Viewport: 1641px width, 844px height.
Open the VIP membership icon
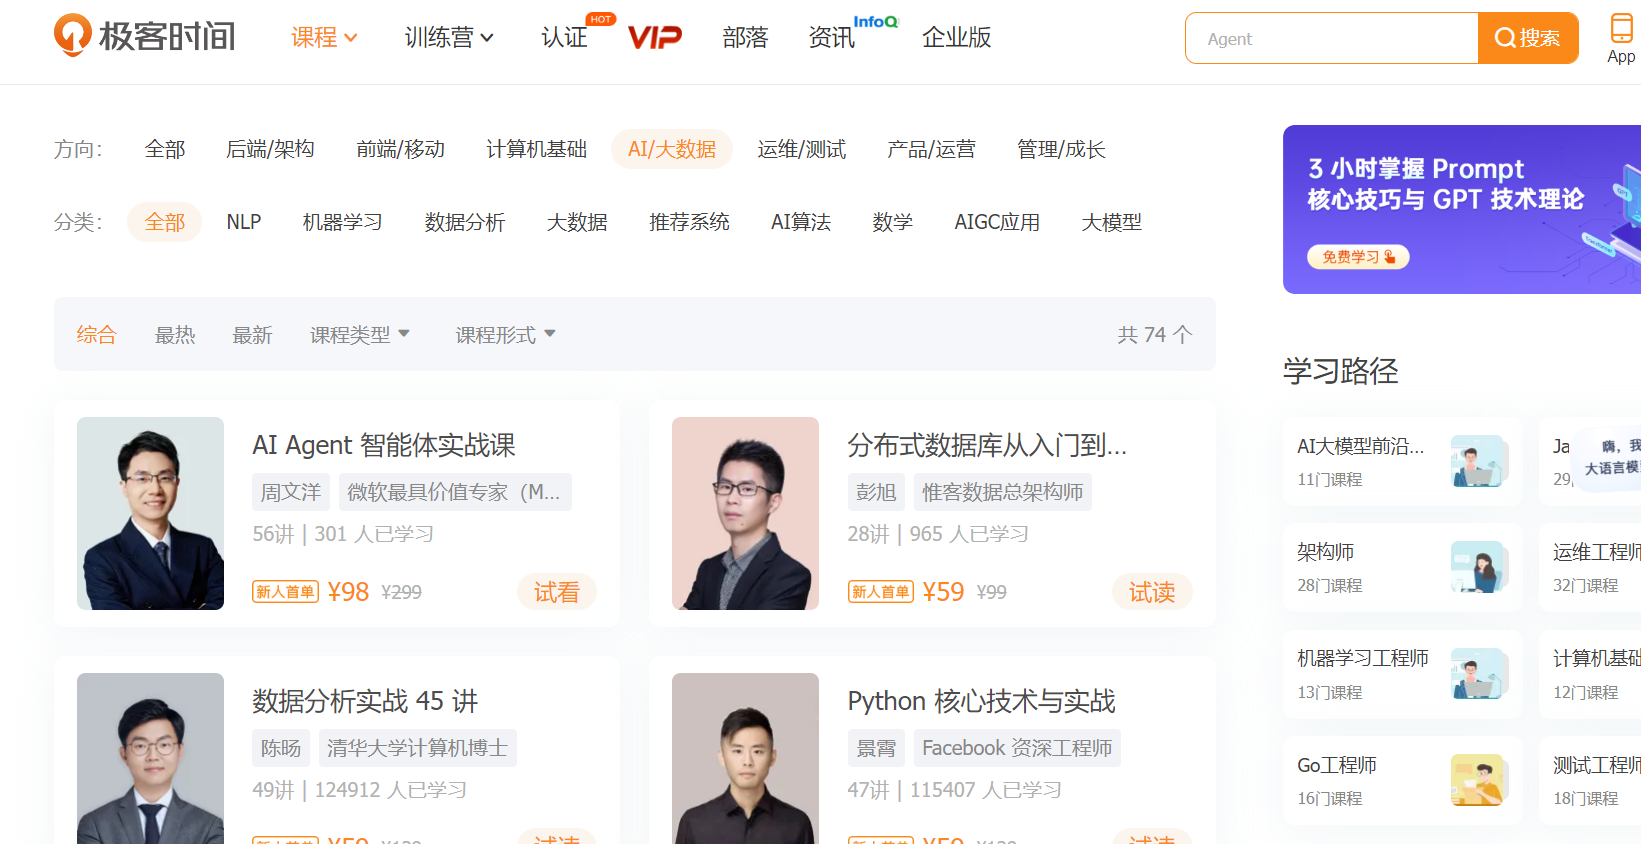tap(654, 38)
